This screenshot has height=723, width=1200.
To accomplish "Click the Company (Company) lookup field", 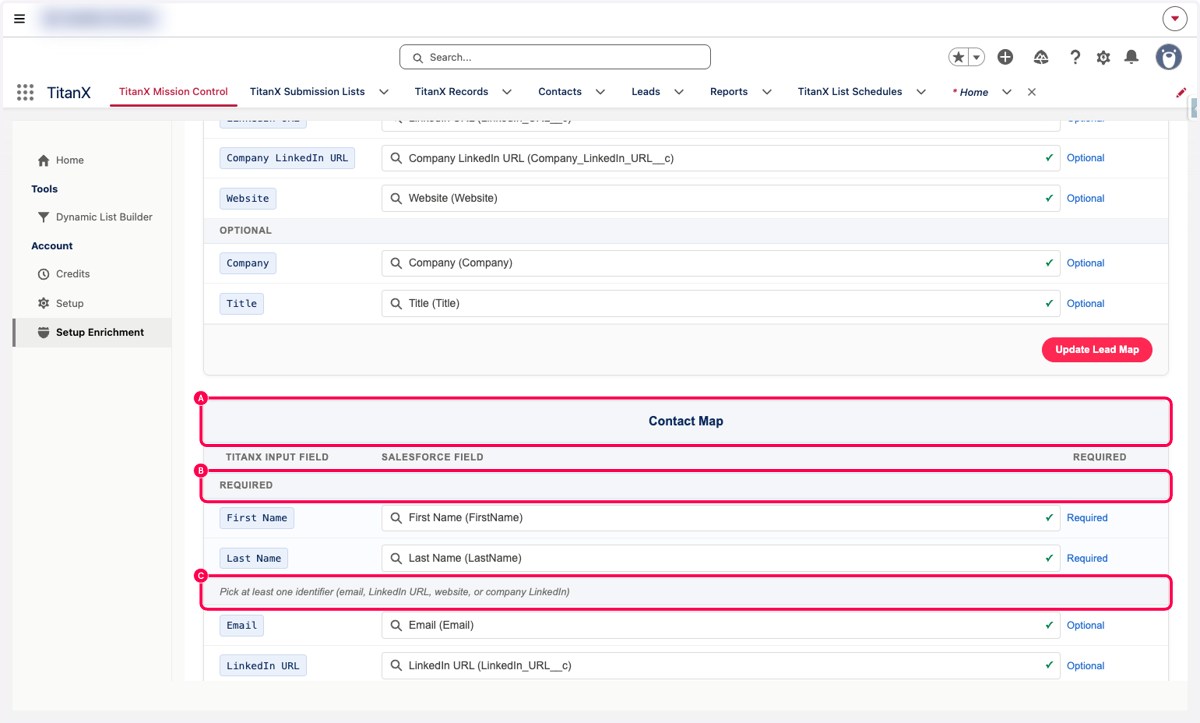I will (x=721, y=263).
